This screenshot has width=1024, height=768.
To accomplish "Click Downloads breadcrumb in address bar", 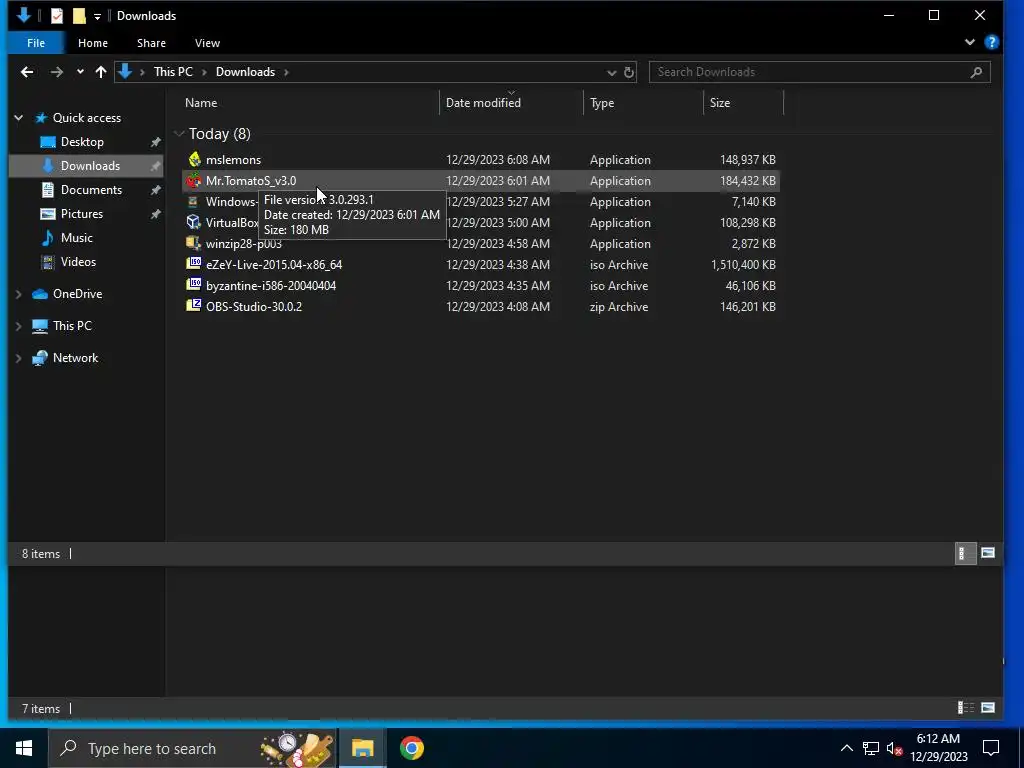I will point(245,72).
